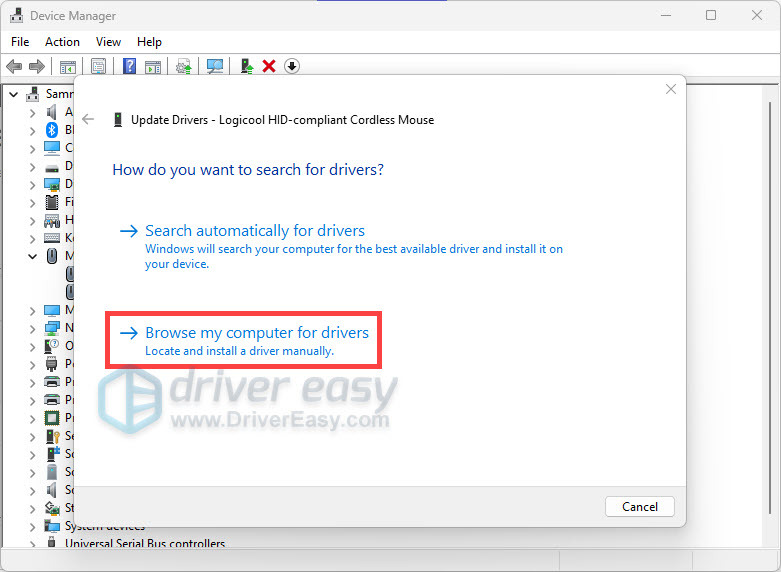
Task: Select Search automatically for drivers
Action: 254,231
